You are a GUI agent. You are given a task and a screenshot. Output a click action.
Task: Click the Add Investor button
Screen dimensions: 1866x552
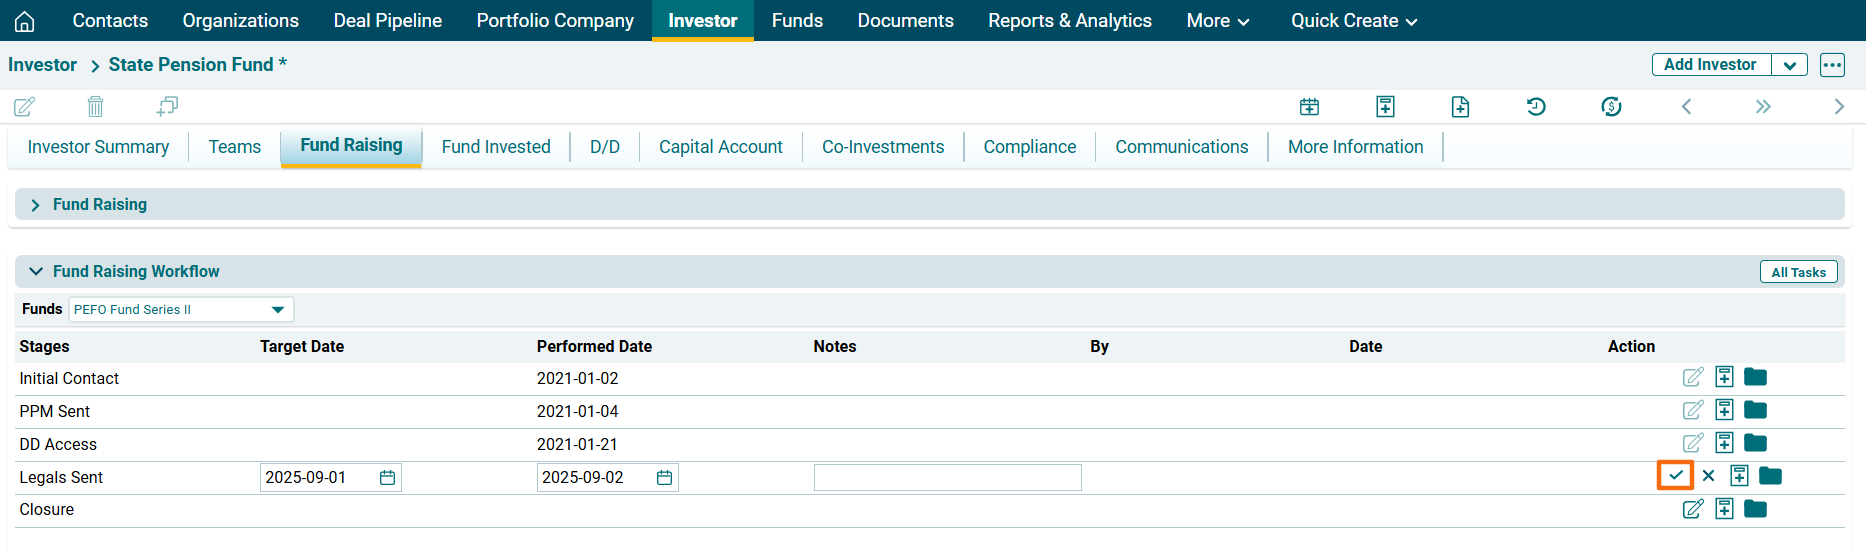(x=1710, y=65)
